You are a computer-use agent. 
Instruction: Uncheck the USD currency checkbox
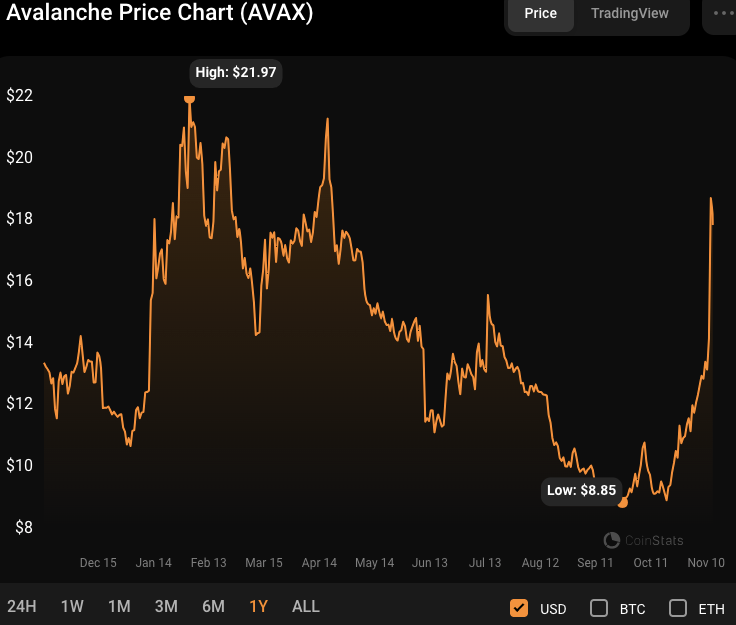coord(519,608)
